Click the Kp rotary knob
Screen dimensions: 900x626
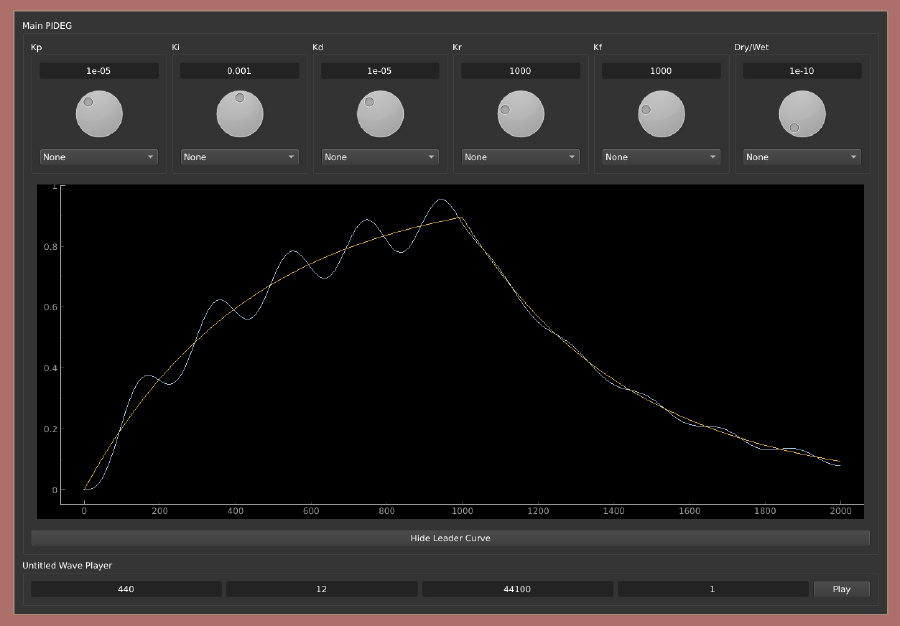click(99, 114)
